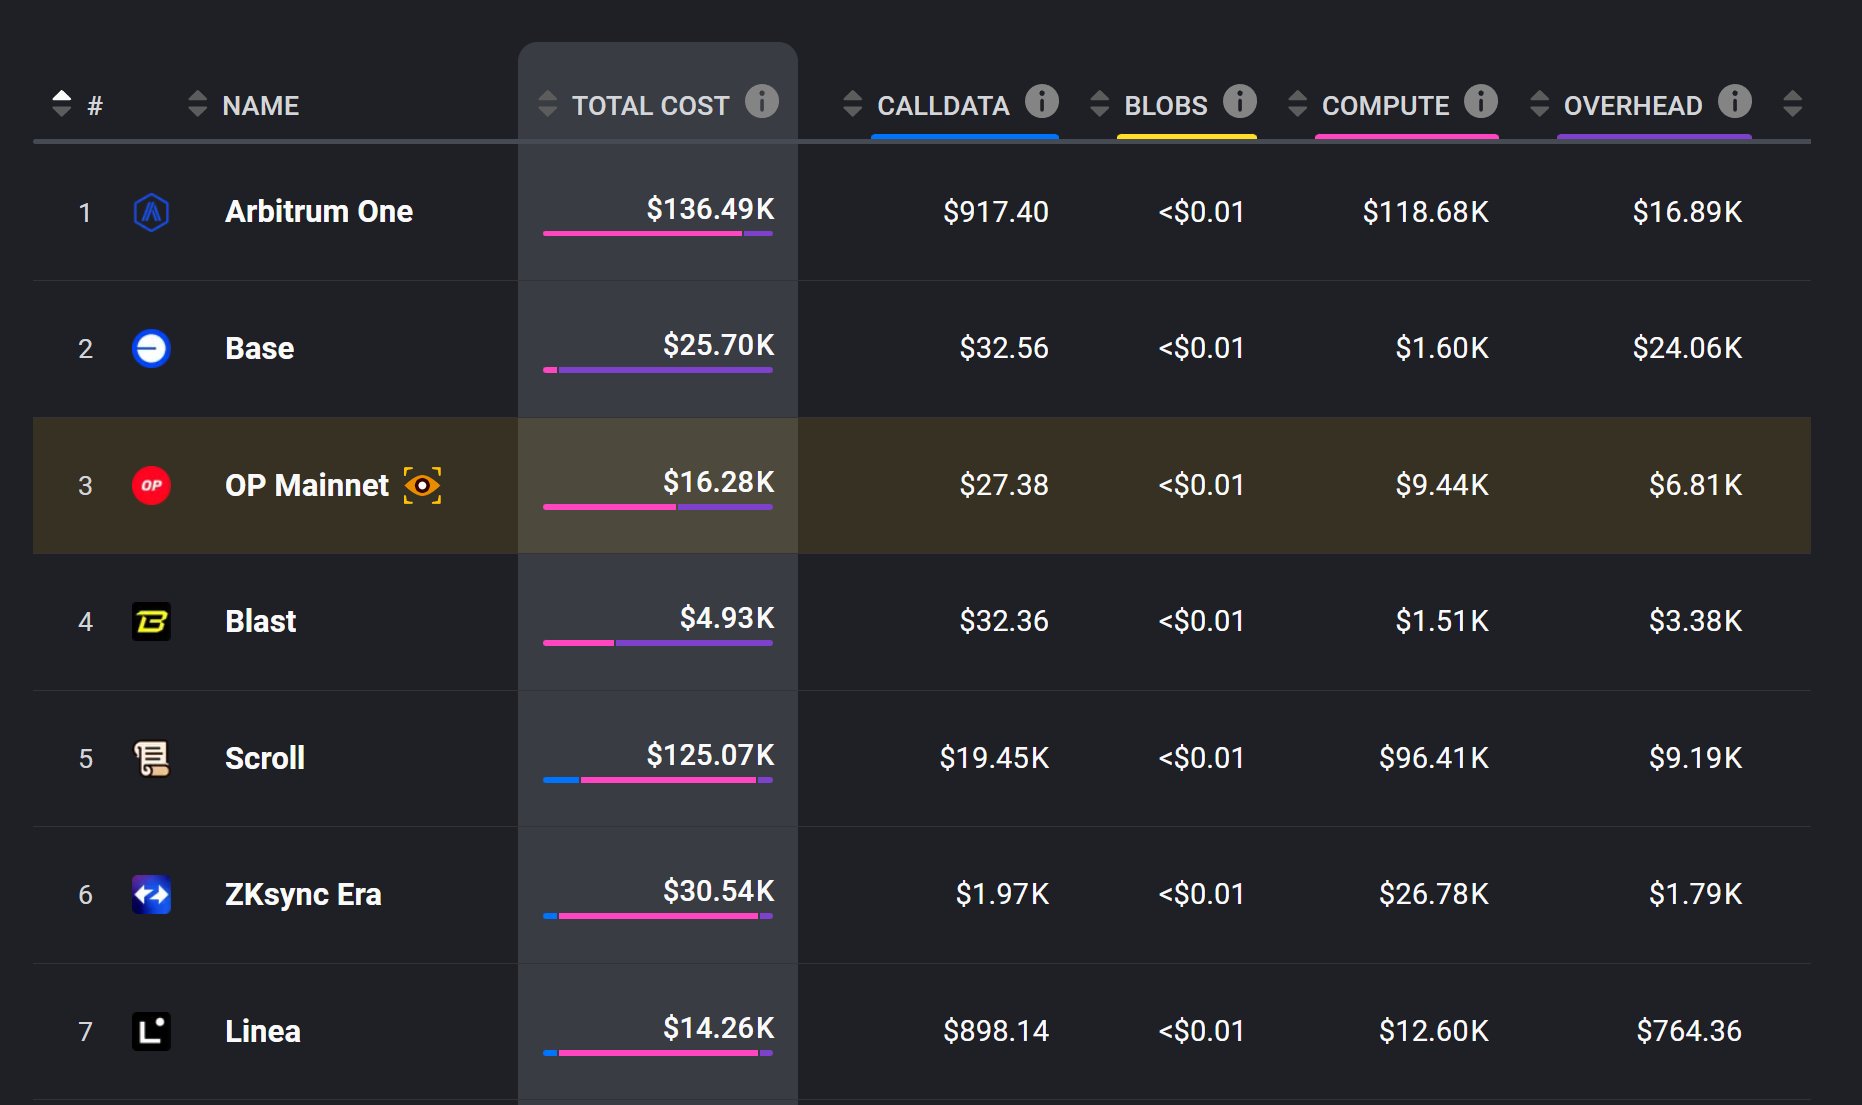Click the $125.07K total cost value
The image size is (1862, 1105).
coord(710,755)
